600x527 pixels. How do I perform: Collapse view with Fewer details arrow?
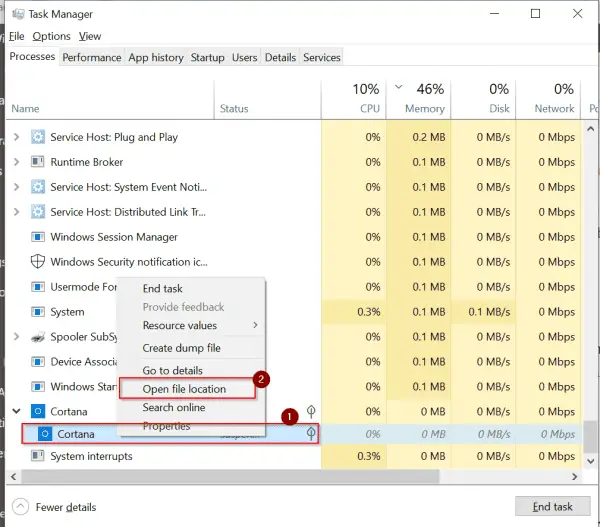point(20,507)
